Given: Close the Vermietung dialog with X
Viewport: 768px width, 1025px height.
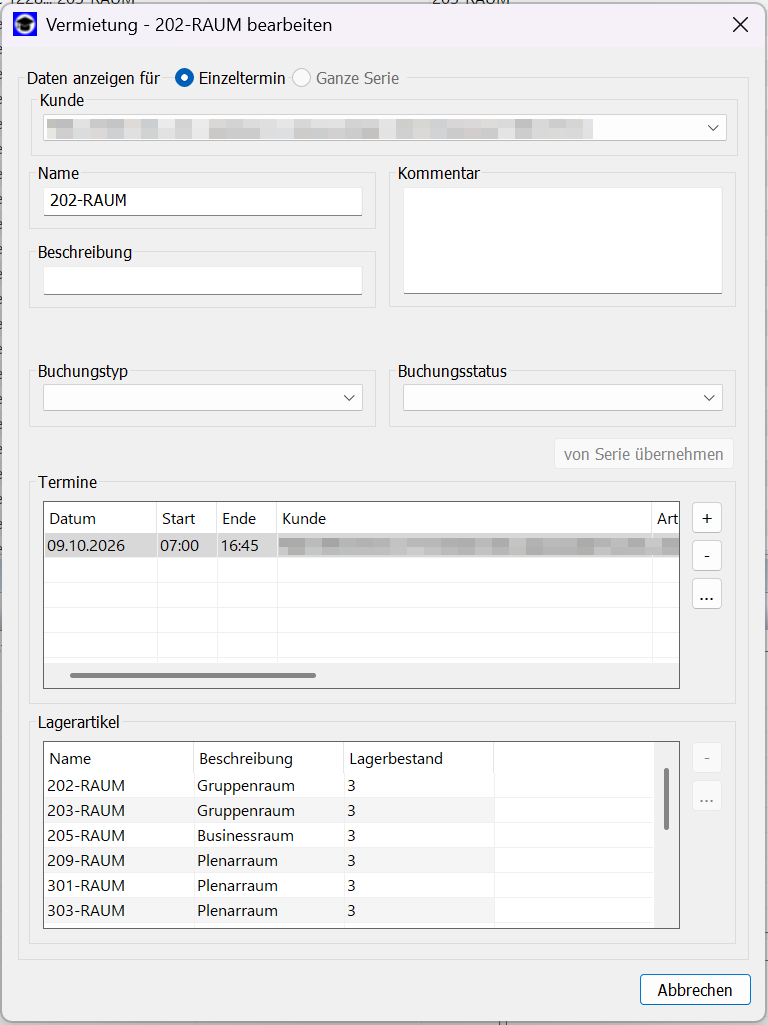Looking at the screenshot, I should point(740,25).
